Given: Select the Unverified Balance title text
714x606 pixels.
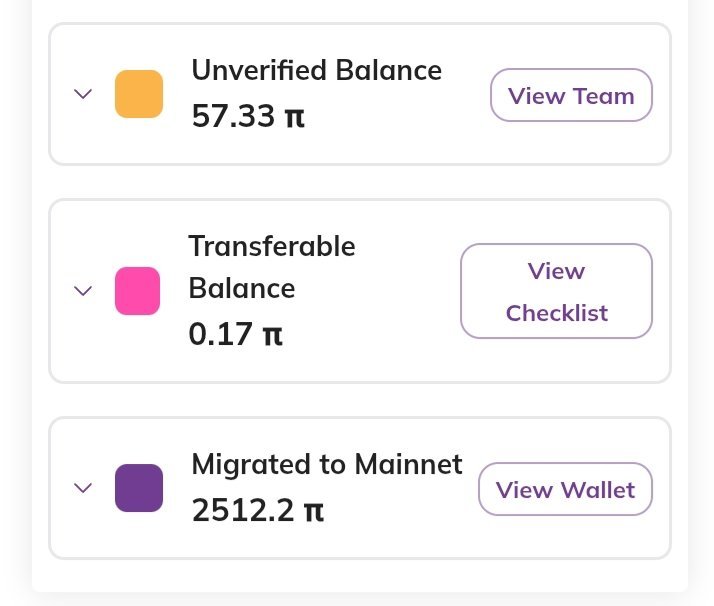Looking at the screenshot, I should click(x=316, y=71).
